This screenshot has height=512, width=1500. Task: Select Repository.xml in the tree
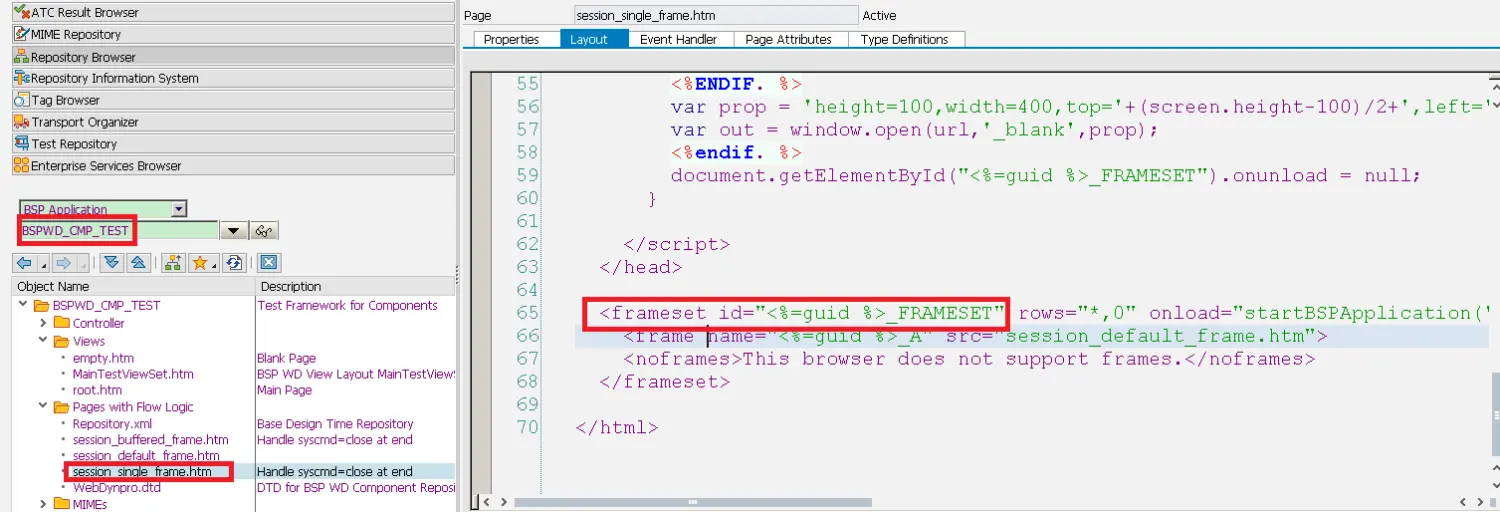(x=112, y=424)
